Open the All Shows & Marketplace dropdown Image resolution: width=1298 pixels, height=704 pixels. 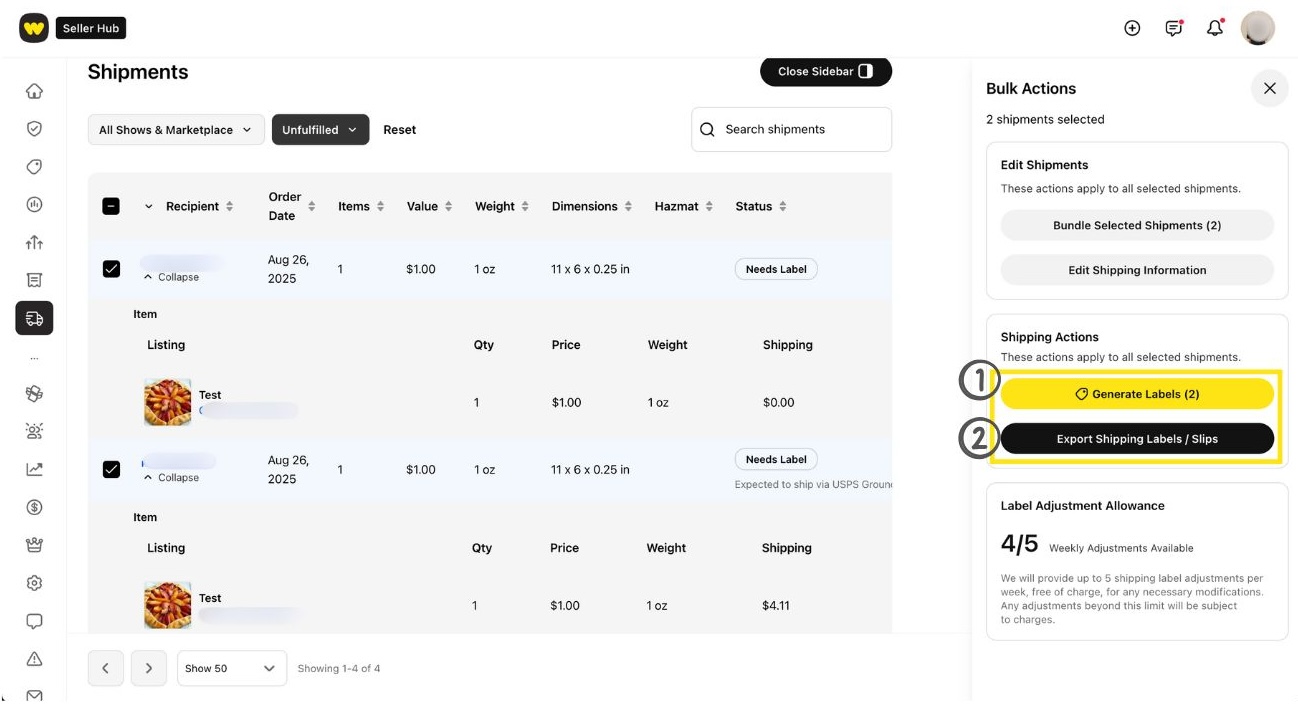[x=176, y=129]
